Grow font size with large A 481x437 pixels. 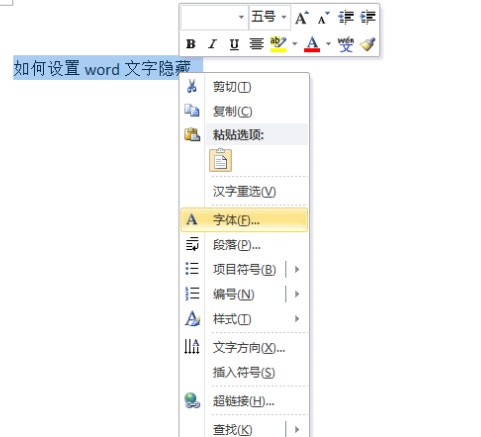pyautogui.click(x=302, y=17)
